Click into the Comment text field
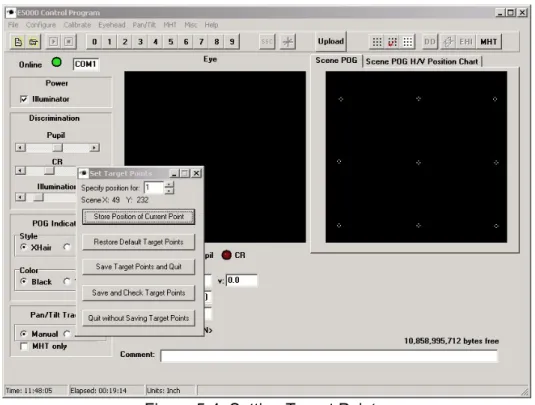The width and height of the screenshot is (535, 405). pyautogui.click(x=329, y=356)
